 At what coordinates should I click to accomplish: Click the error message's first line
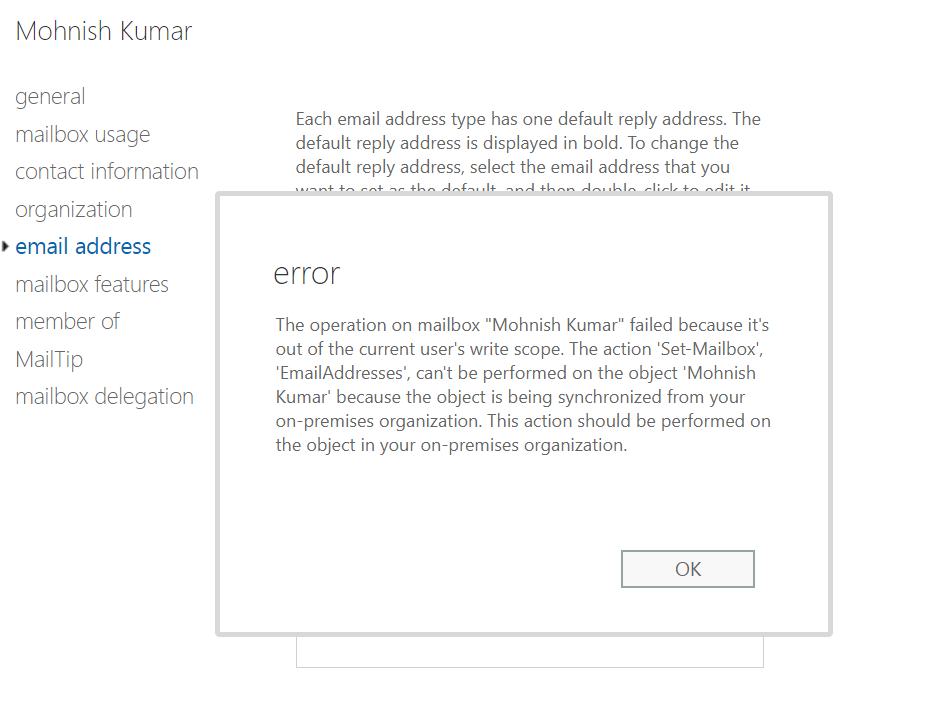pyautogui.click(x=522, y=325)
